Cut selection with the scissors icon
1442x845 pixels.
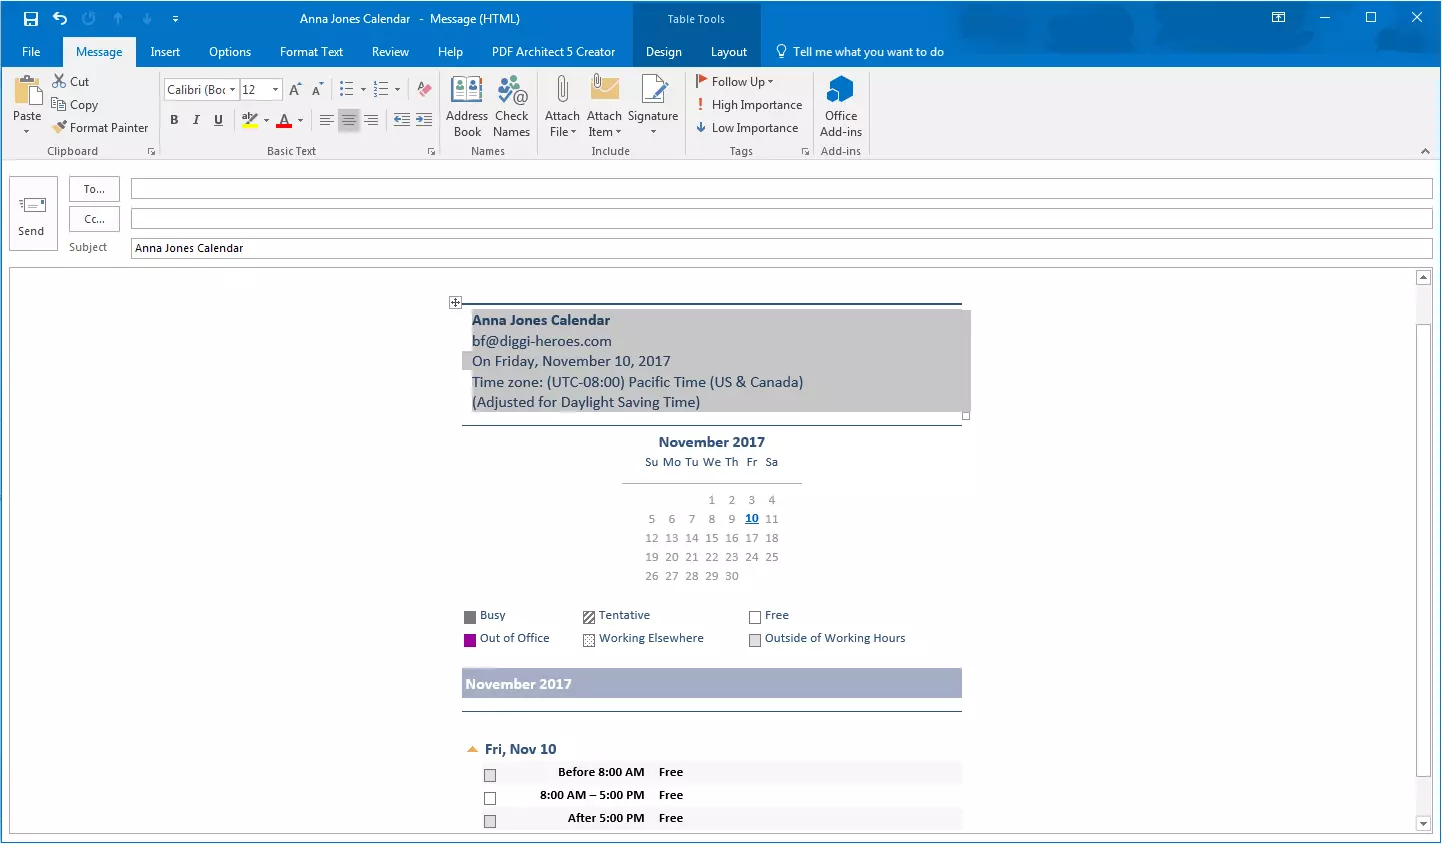tap(59, 81)
